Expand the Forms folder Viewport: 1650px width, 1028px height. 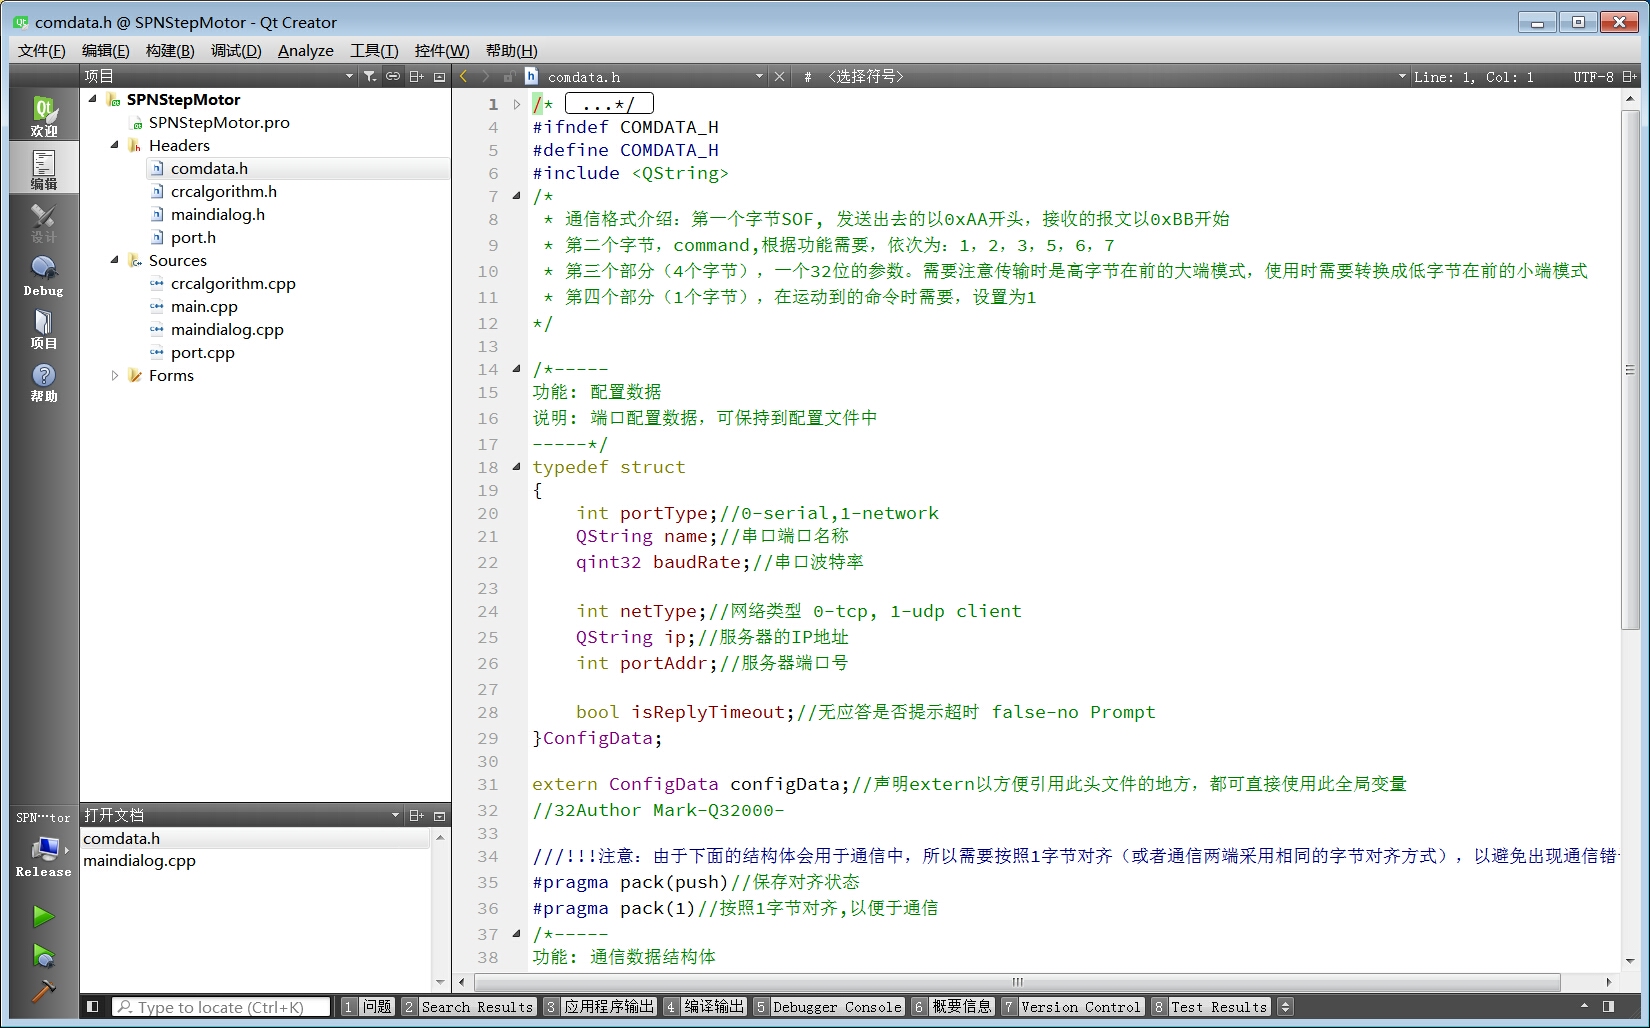114,375
